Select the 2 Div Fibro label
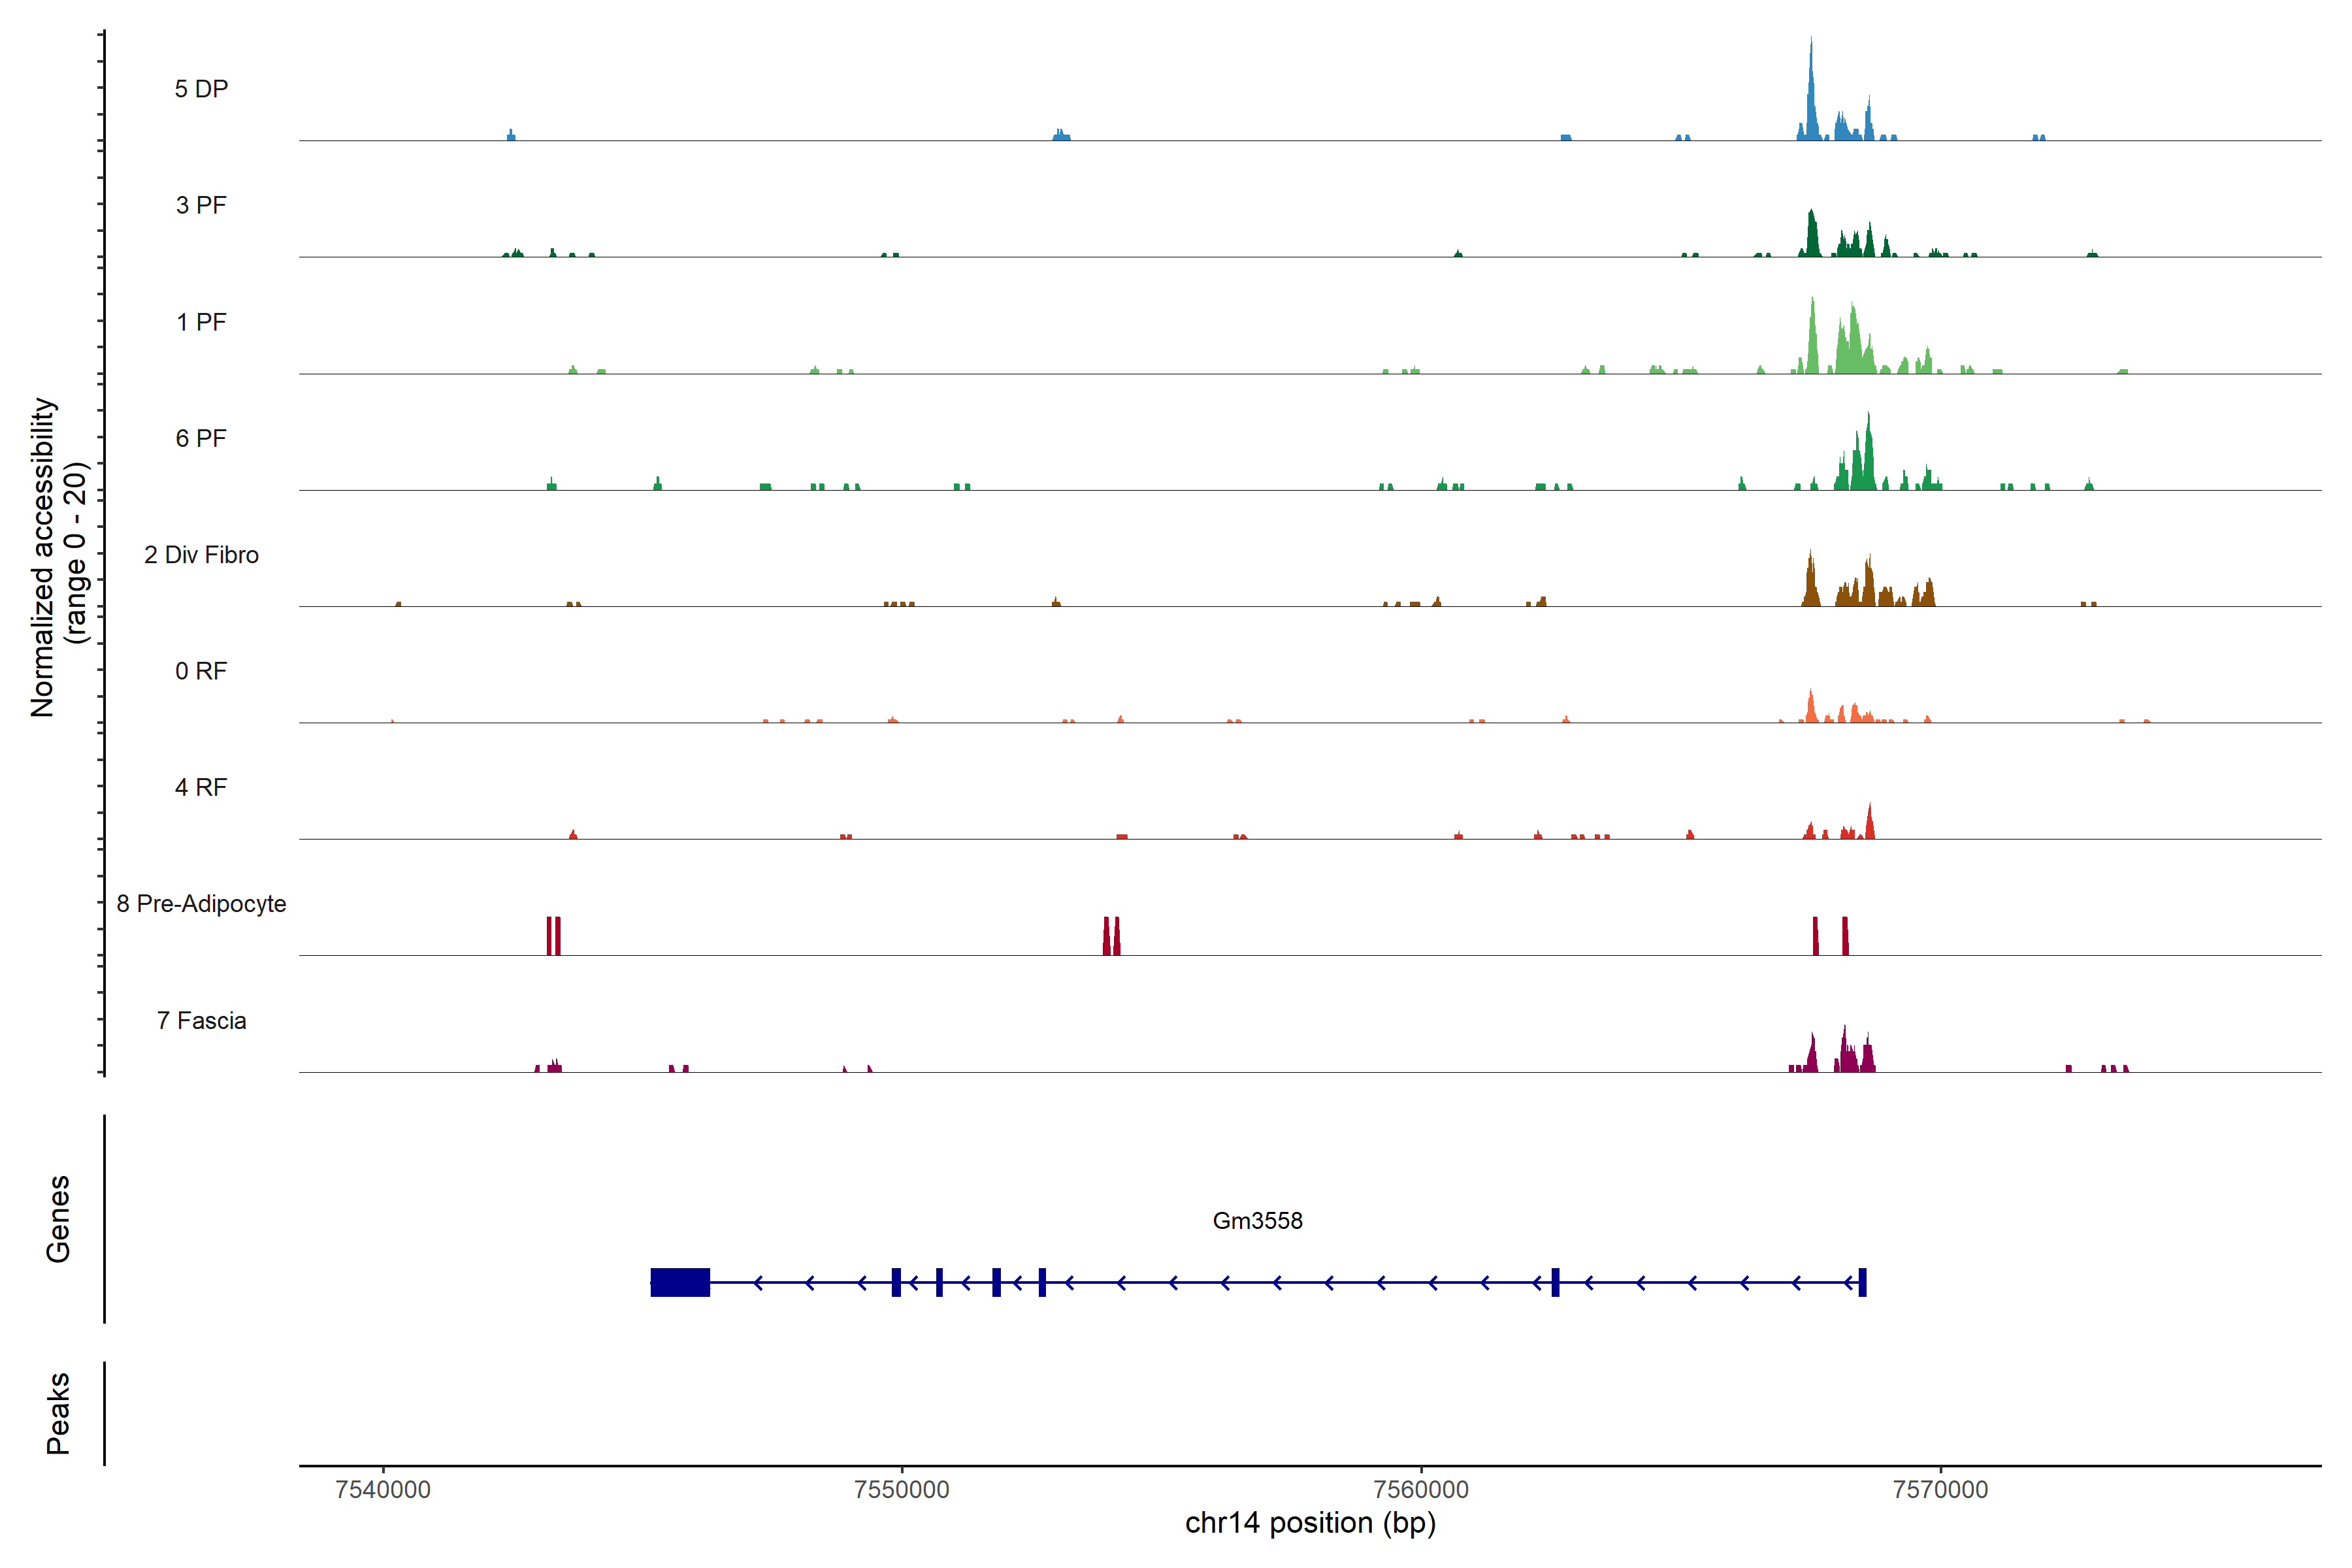Image resolution: width=2352 pixels, height=1568 pixels. point(201,555)
